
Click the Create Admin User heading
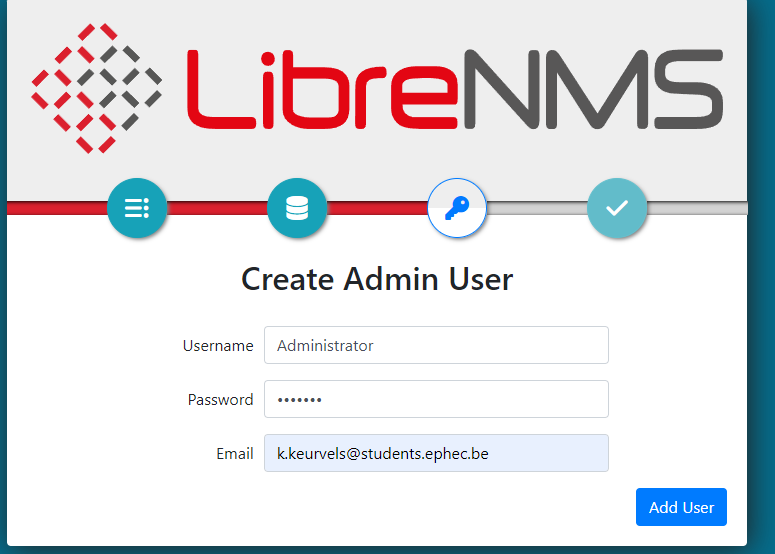[x=377, y=279]
